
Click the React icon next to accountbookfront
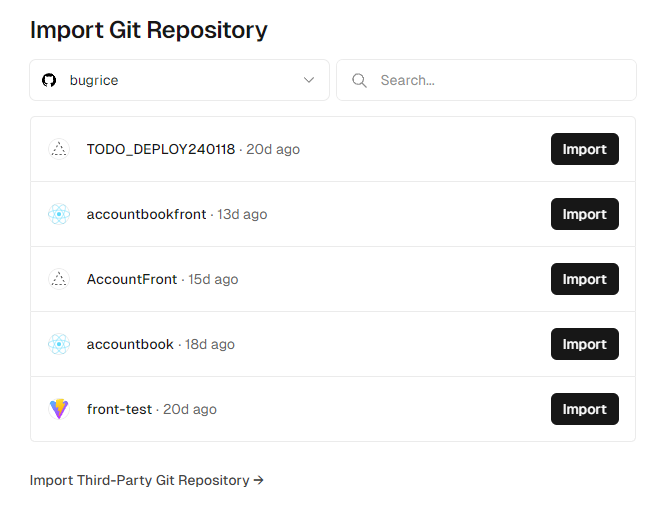coord(59,214)
